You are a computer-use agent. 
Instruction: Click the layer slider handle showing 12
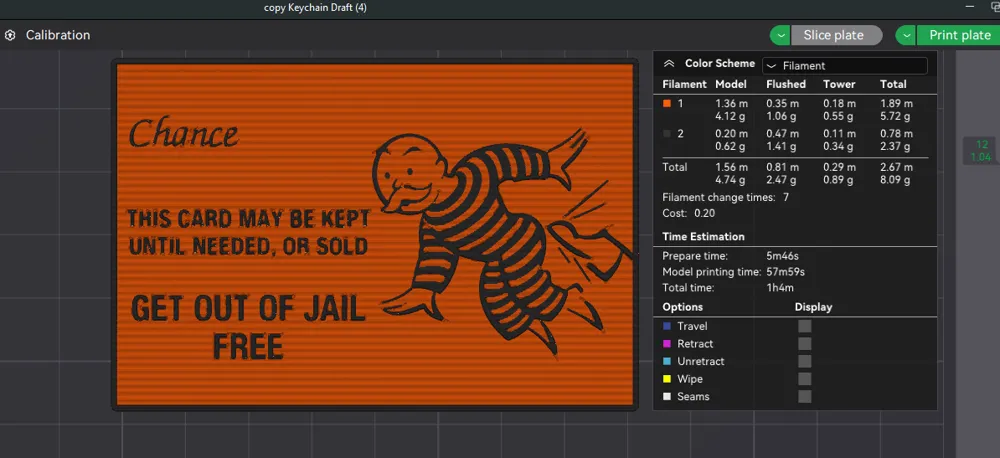click(x=981, y=151)
